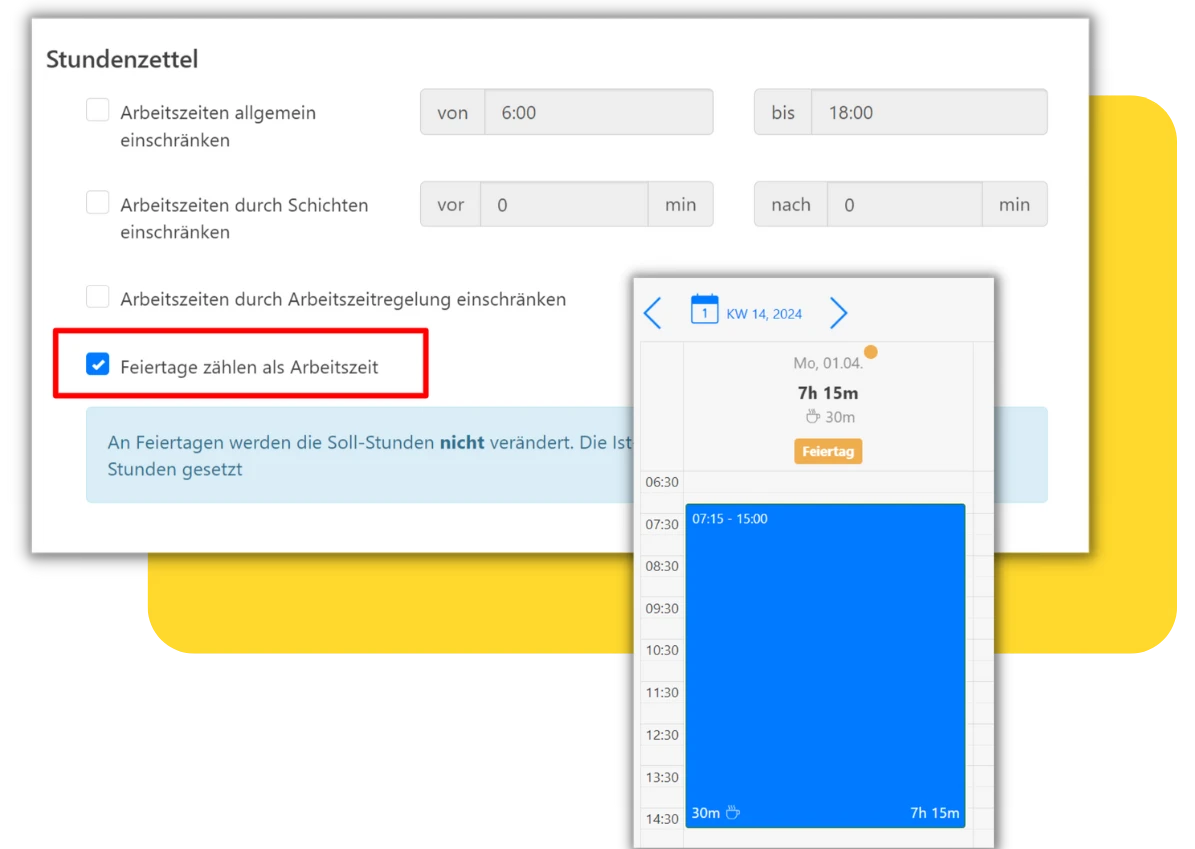Tick Arbeitszeiten durch Arbeitszeitregelung einschränken checkbox
This screenshot has height=849, width=1195.
(x=98, y=297)
